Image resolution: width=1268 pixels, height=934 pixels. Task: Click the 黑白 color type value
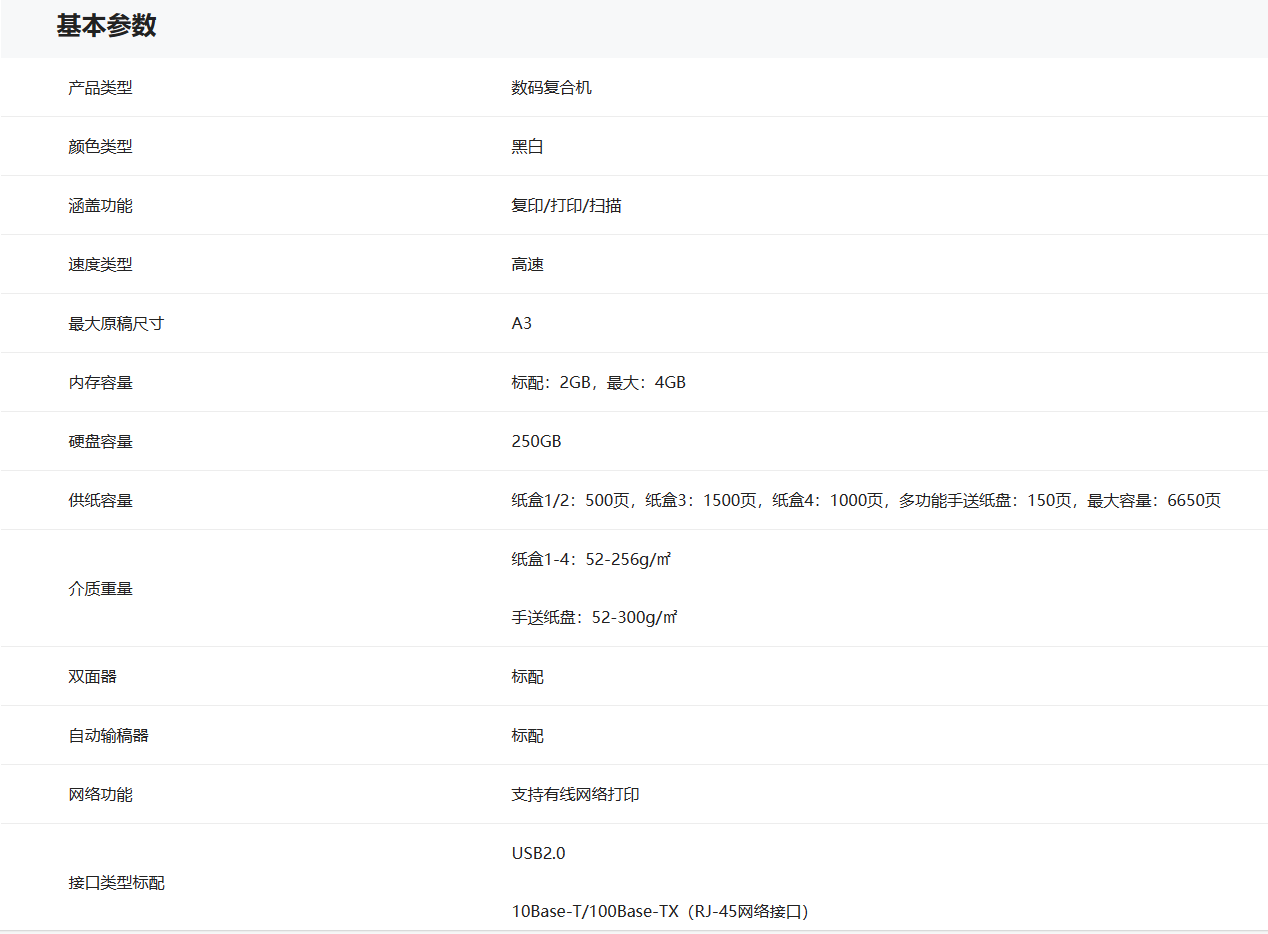coord(527,147)
